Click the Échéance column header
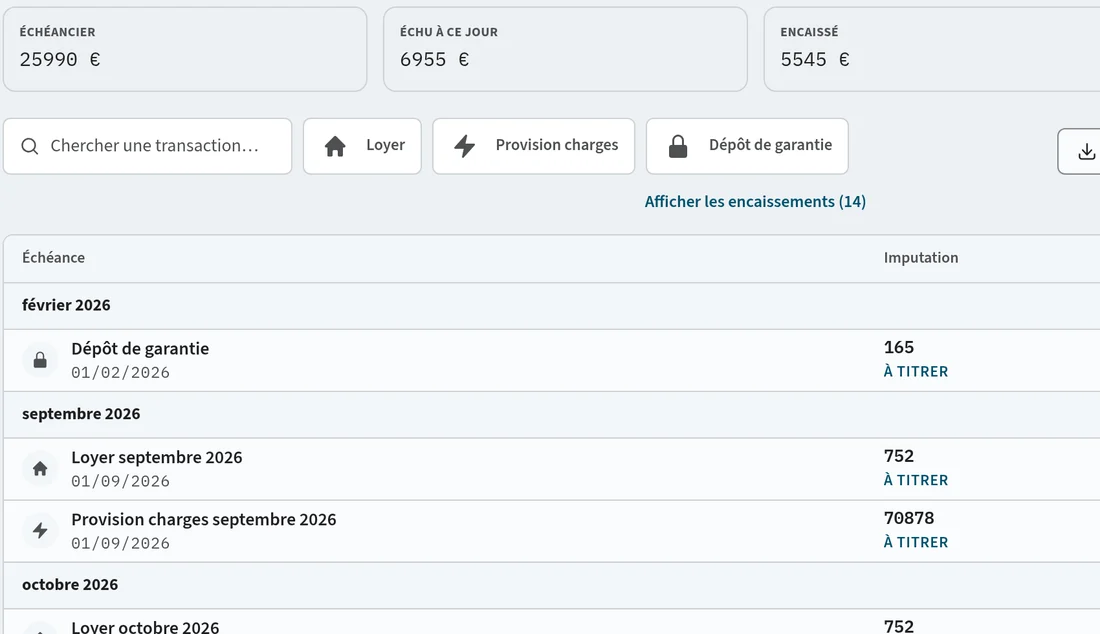 pos(53,257)
